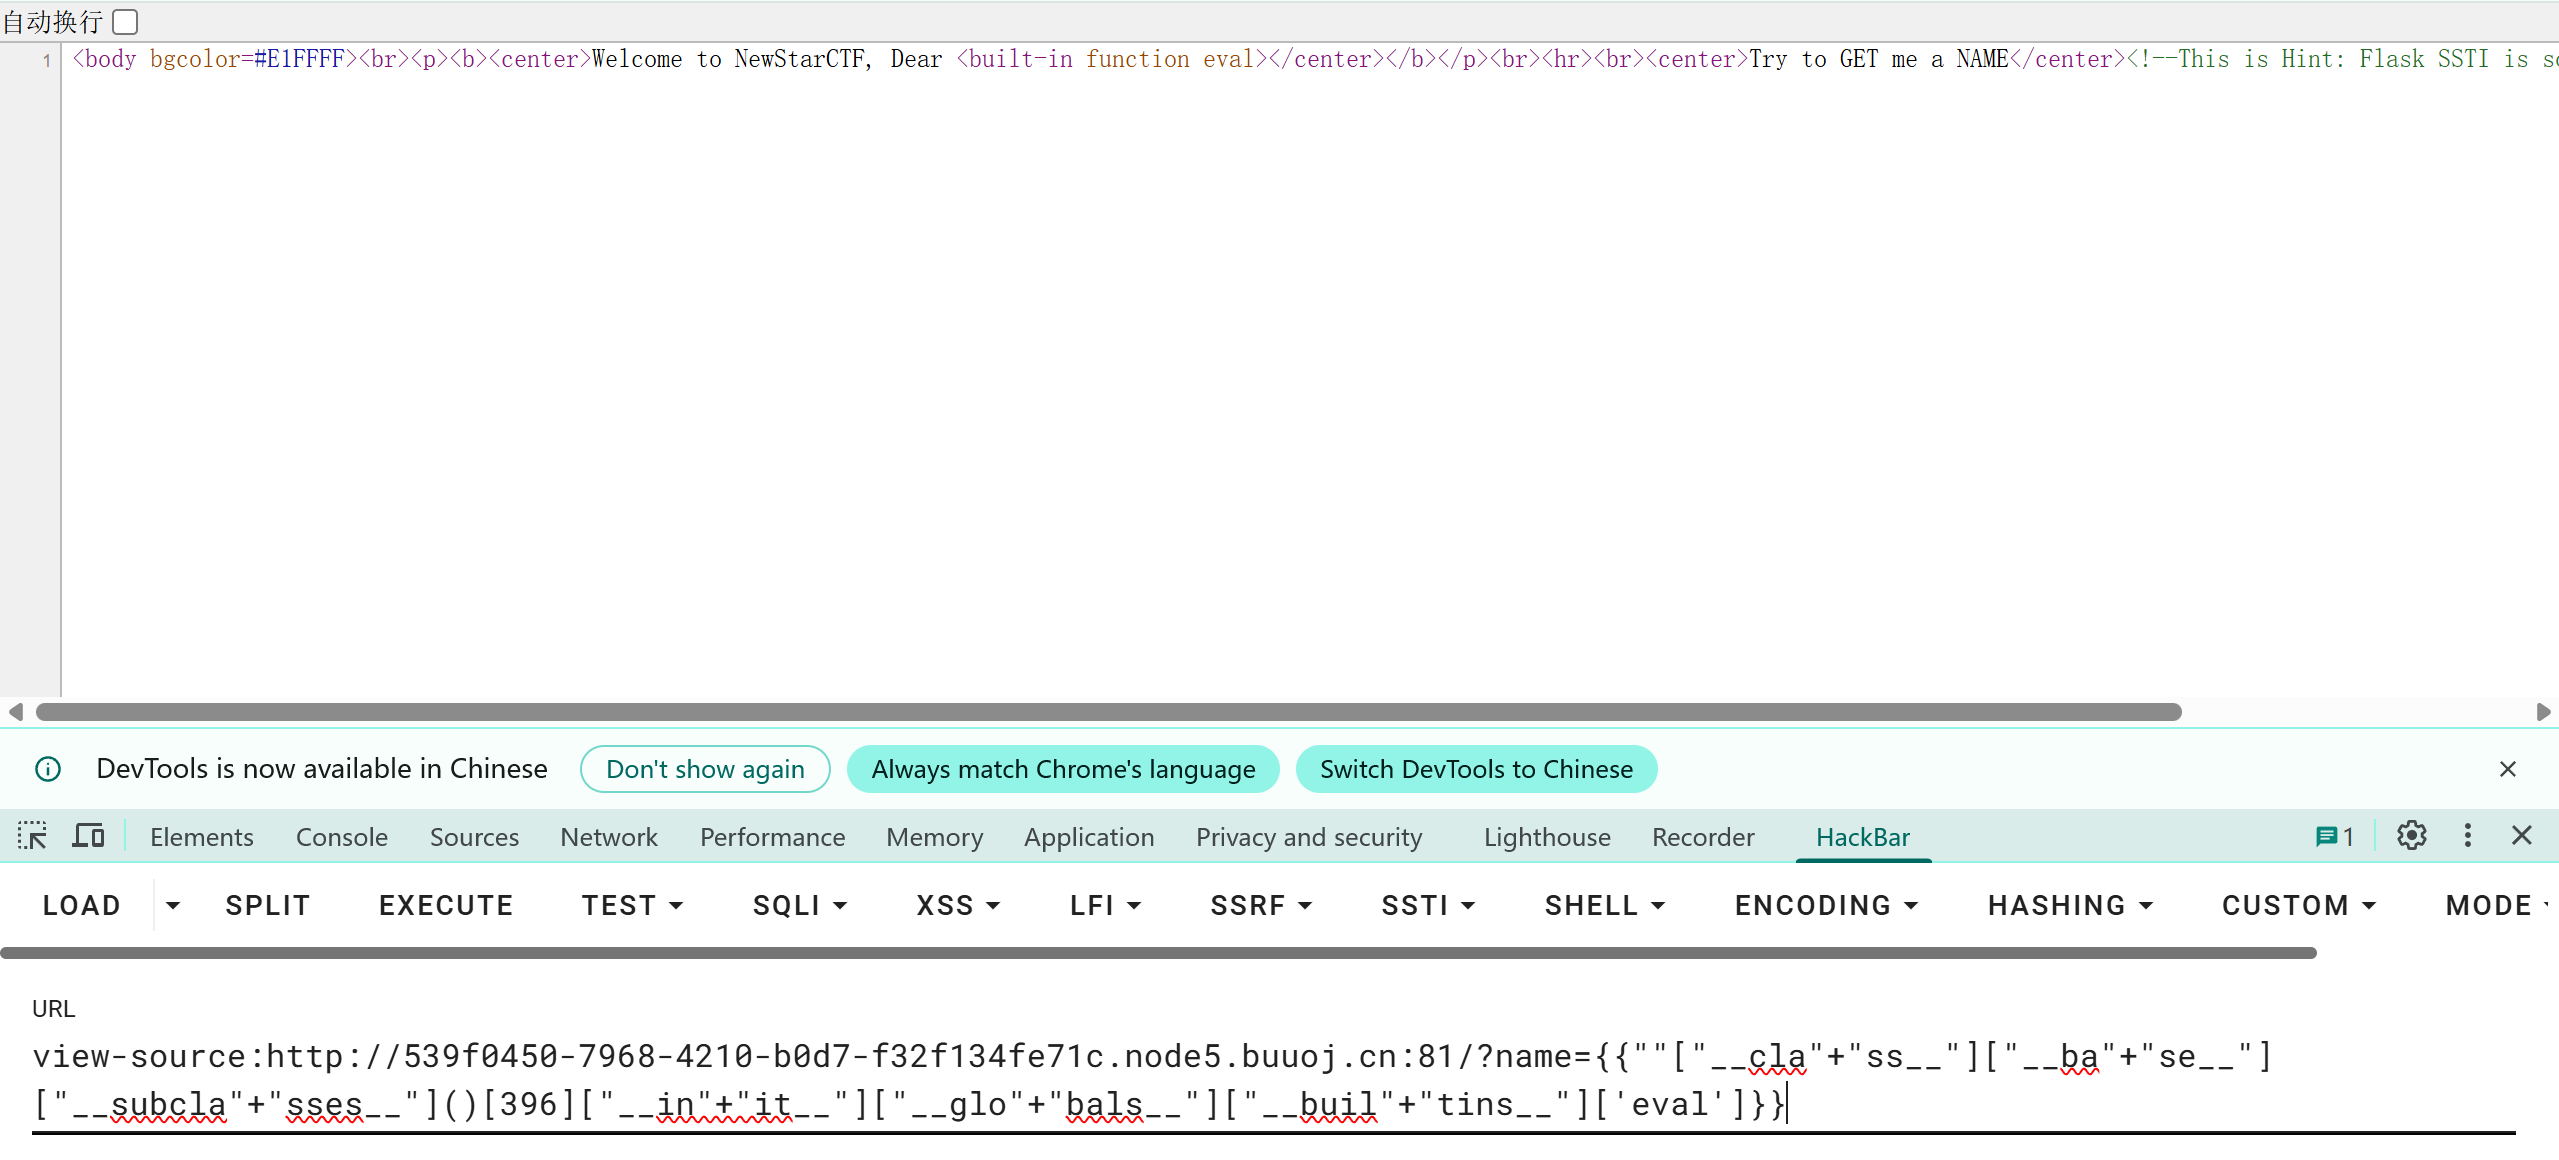Screen dimensions: 2559x1160
Task: Click the info icon in language banner
Action: (x=48, y=769)
